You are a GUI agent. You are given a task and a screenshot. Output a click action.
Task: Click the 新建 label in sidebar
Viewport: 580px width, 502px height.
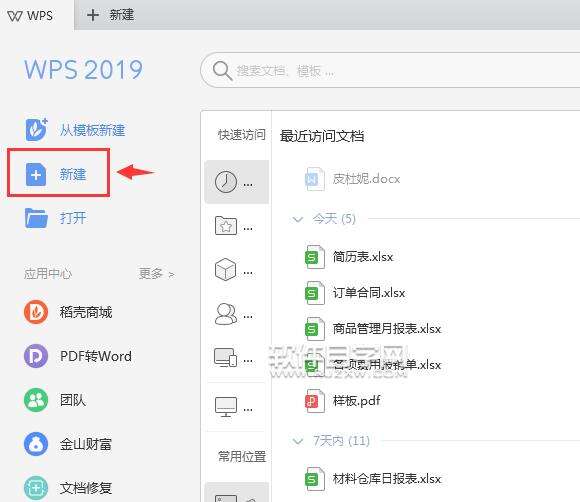coord(73,174)
